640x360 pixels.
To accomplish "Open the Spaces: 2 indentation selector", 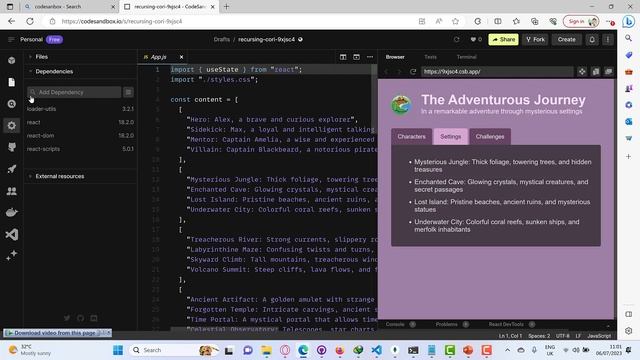I will tap(539, 336).
